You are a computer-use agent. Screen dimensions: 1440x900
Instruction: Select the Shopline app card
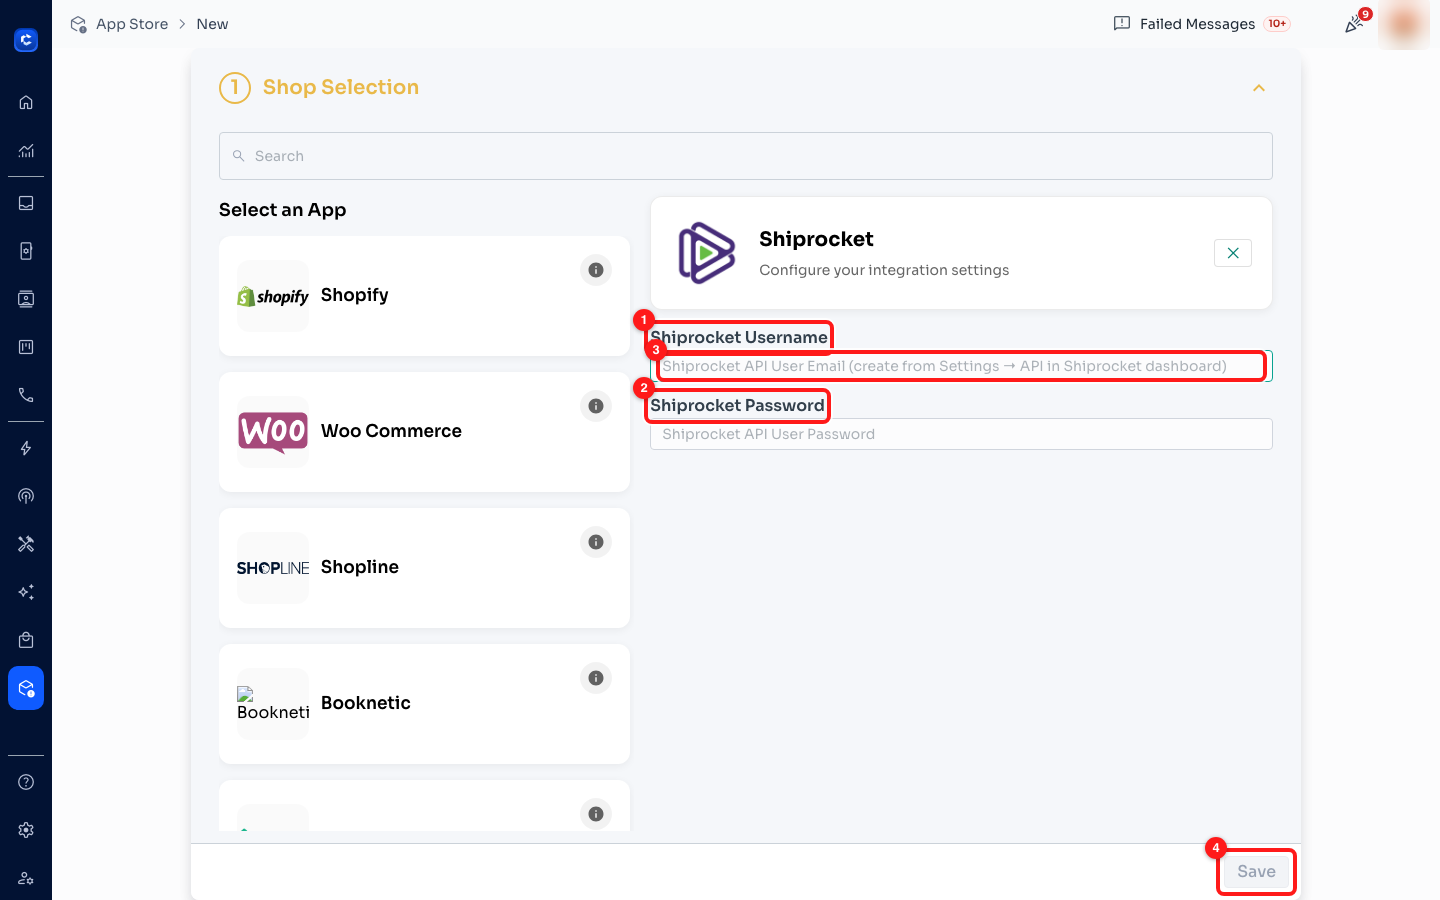click(424, 568)
